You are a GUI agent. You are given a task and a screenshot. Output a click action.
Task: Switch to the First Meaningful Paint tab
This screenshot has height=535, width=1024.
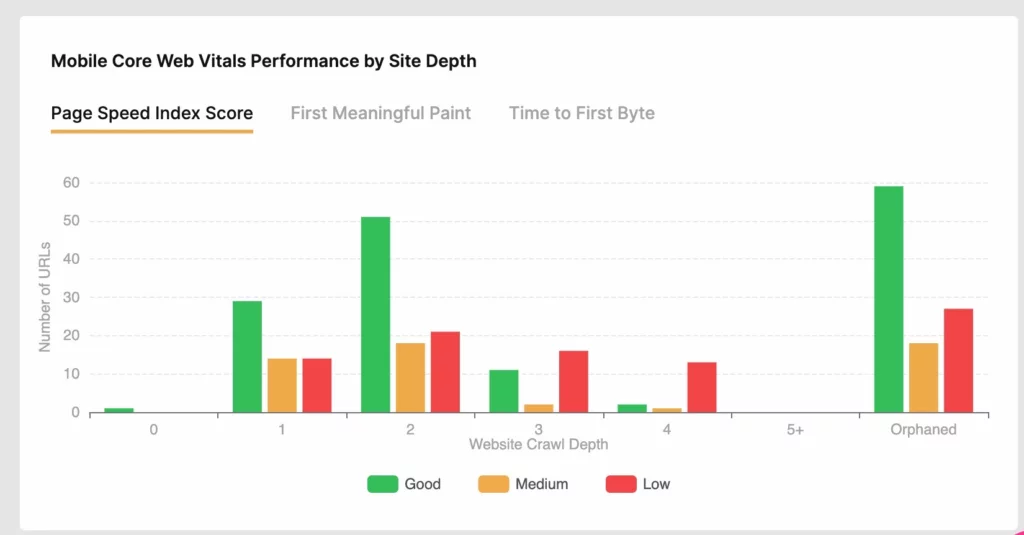pyautogui.click(x=380, y=113)
